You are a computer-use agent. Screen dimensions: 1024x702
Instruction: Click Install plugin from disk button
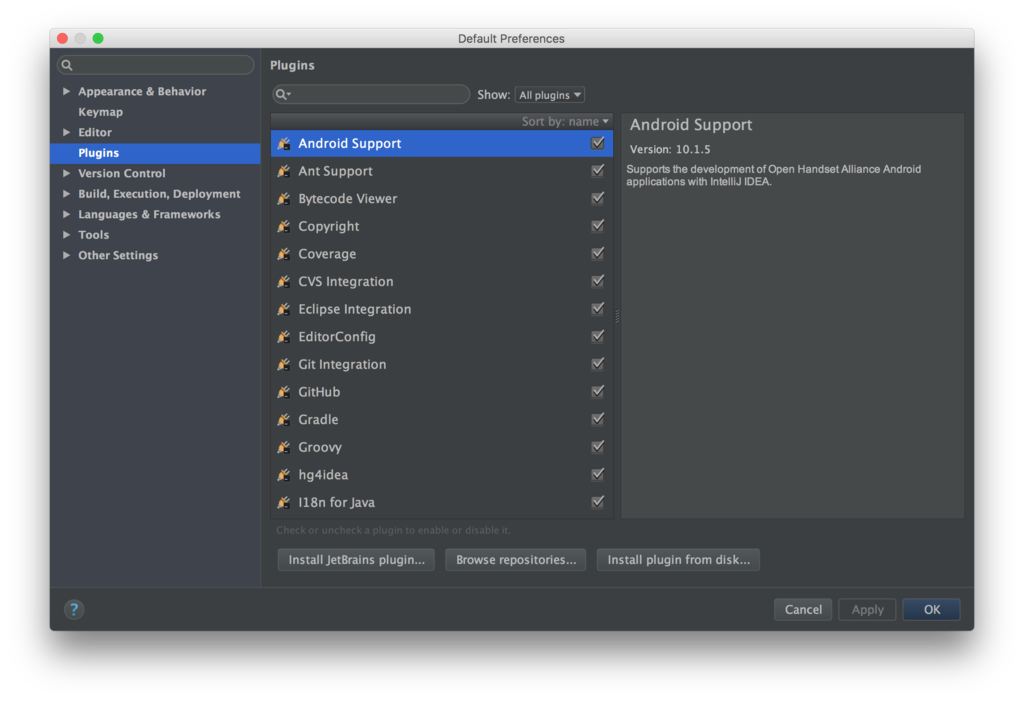679,560
